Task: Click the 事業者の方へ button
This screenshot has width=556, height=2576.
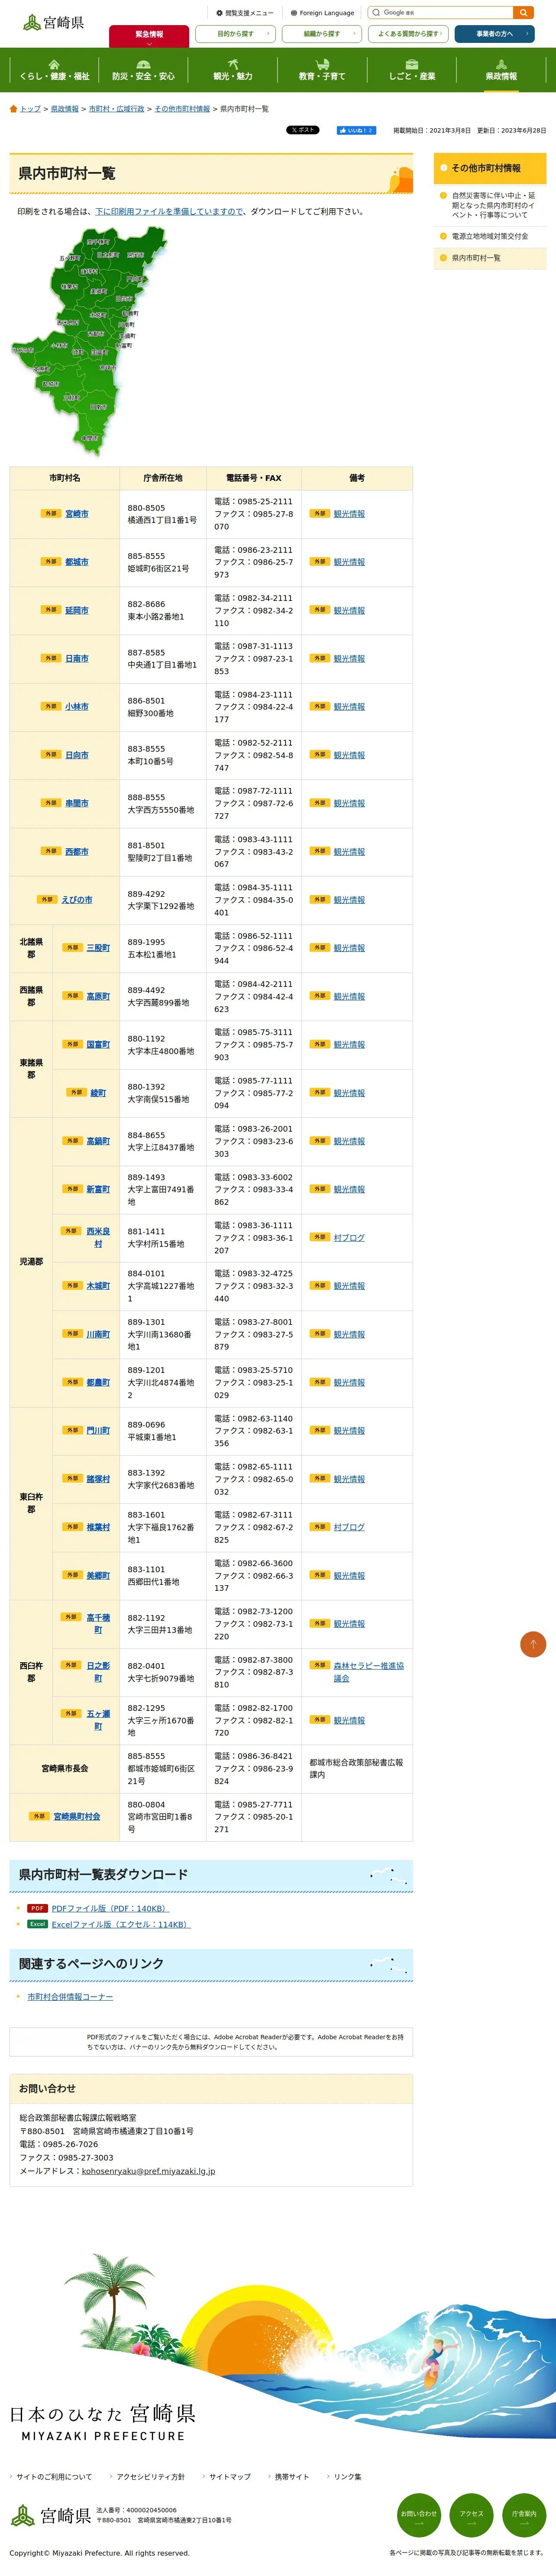Action: pos(494,34)
